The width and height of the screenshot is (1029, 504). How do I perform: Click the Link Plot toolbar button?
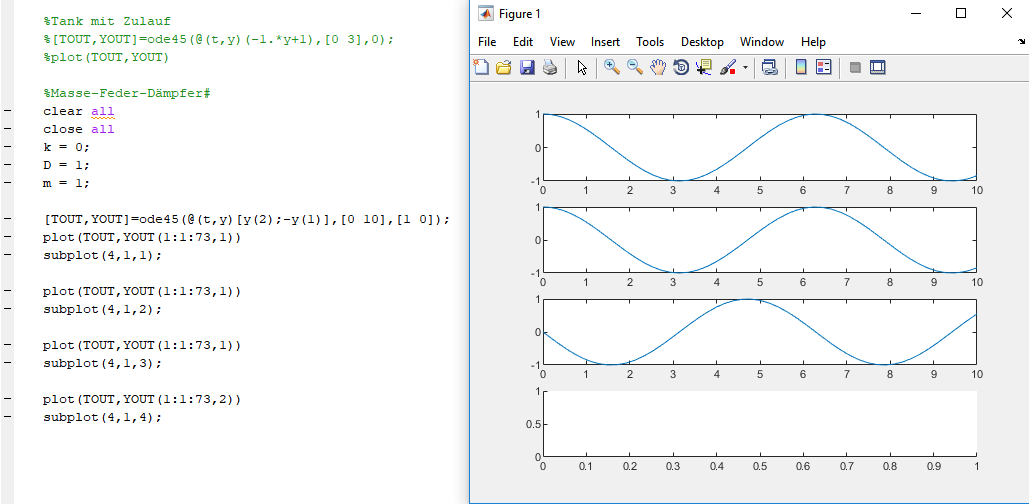pyautogui.click(x=769, y=68)
